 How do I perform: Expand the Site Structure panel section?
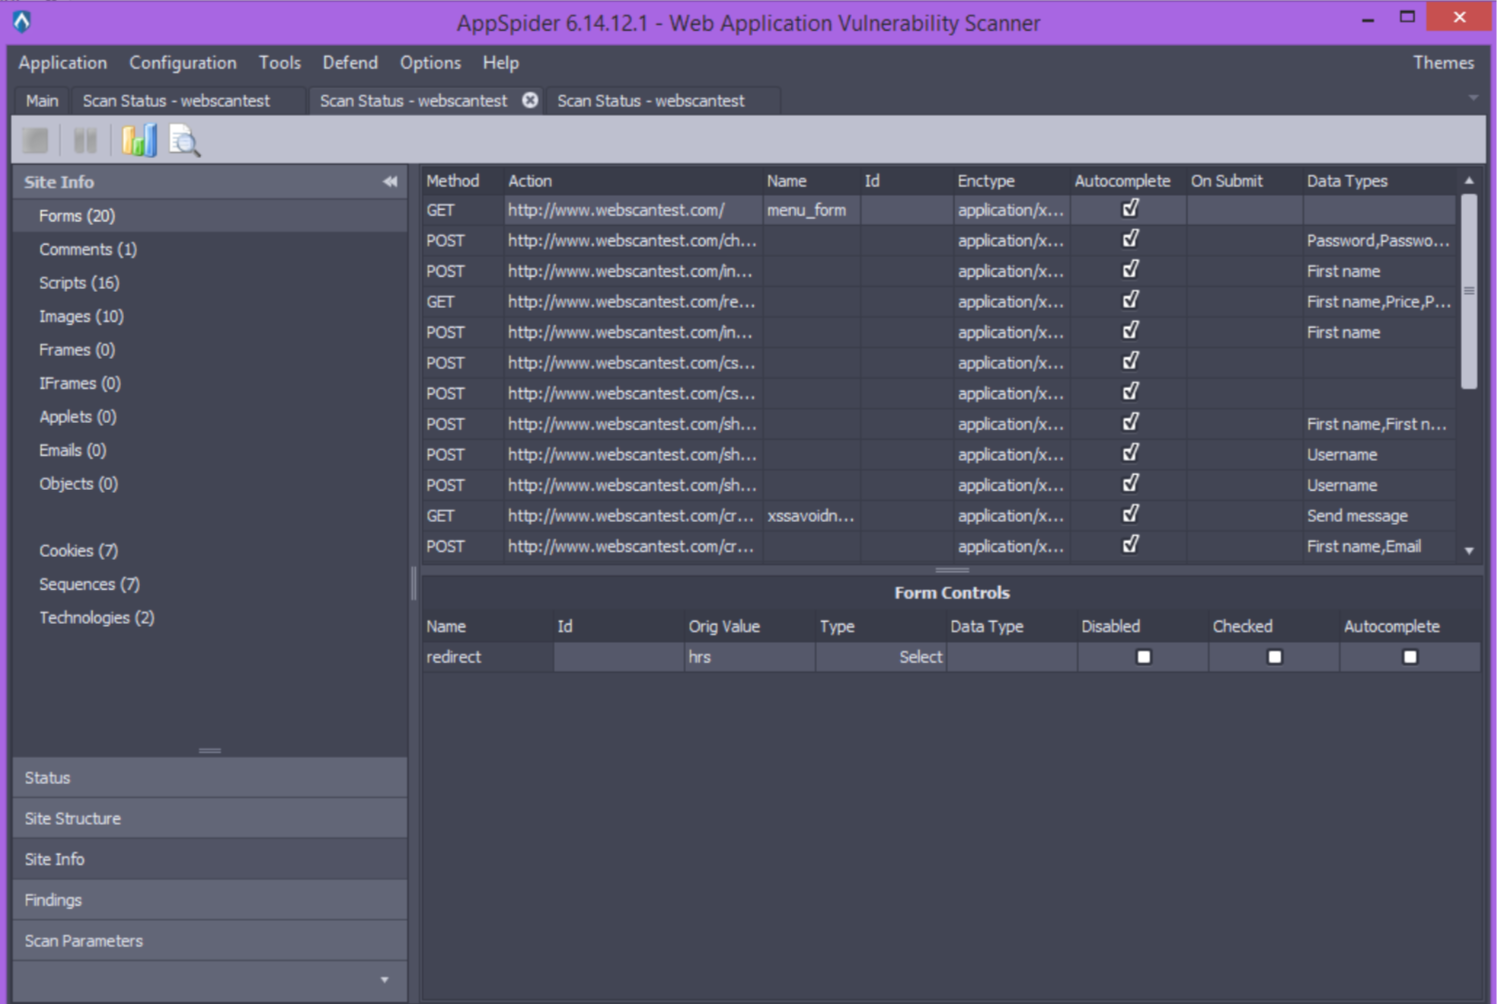coord(210,818)
